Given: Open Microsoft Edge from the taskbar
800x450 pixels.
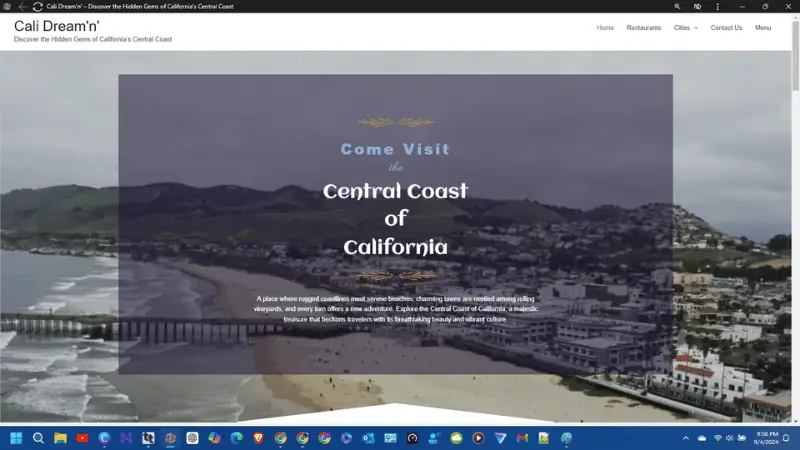Looking at the screenshot, I should [x=236, y=438].
